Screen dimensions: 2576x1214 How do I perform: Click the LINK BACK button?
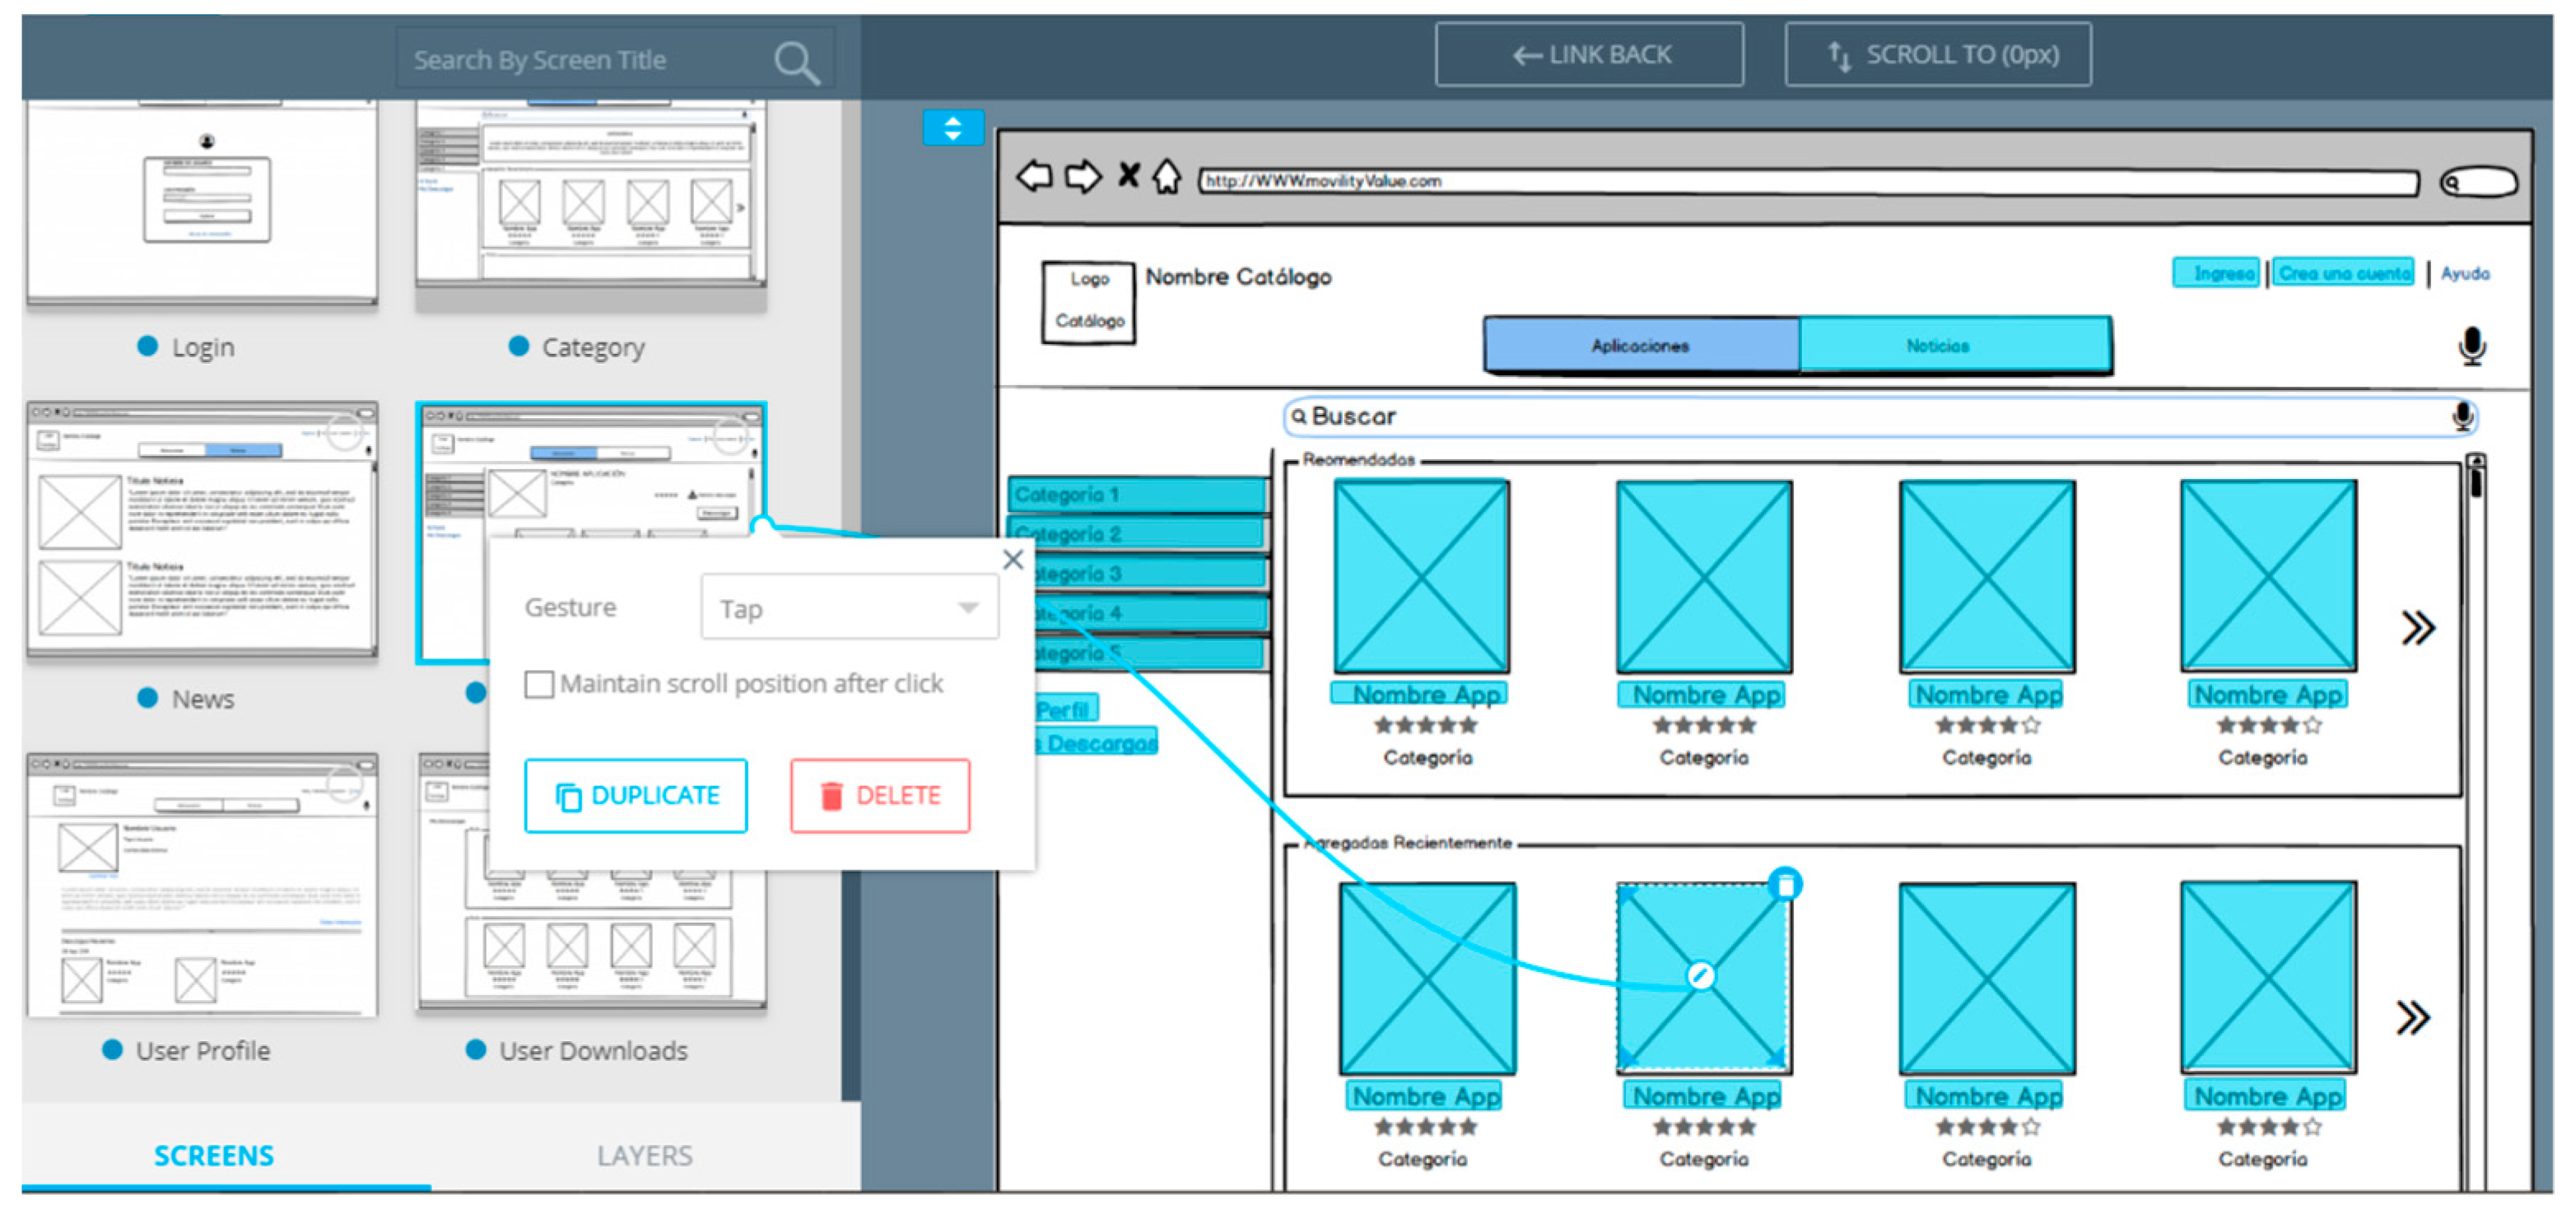(1589, 55)
